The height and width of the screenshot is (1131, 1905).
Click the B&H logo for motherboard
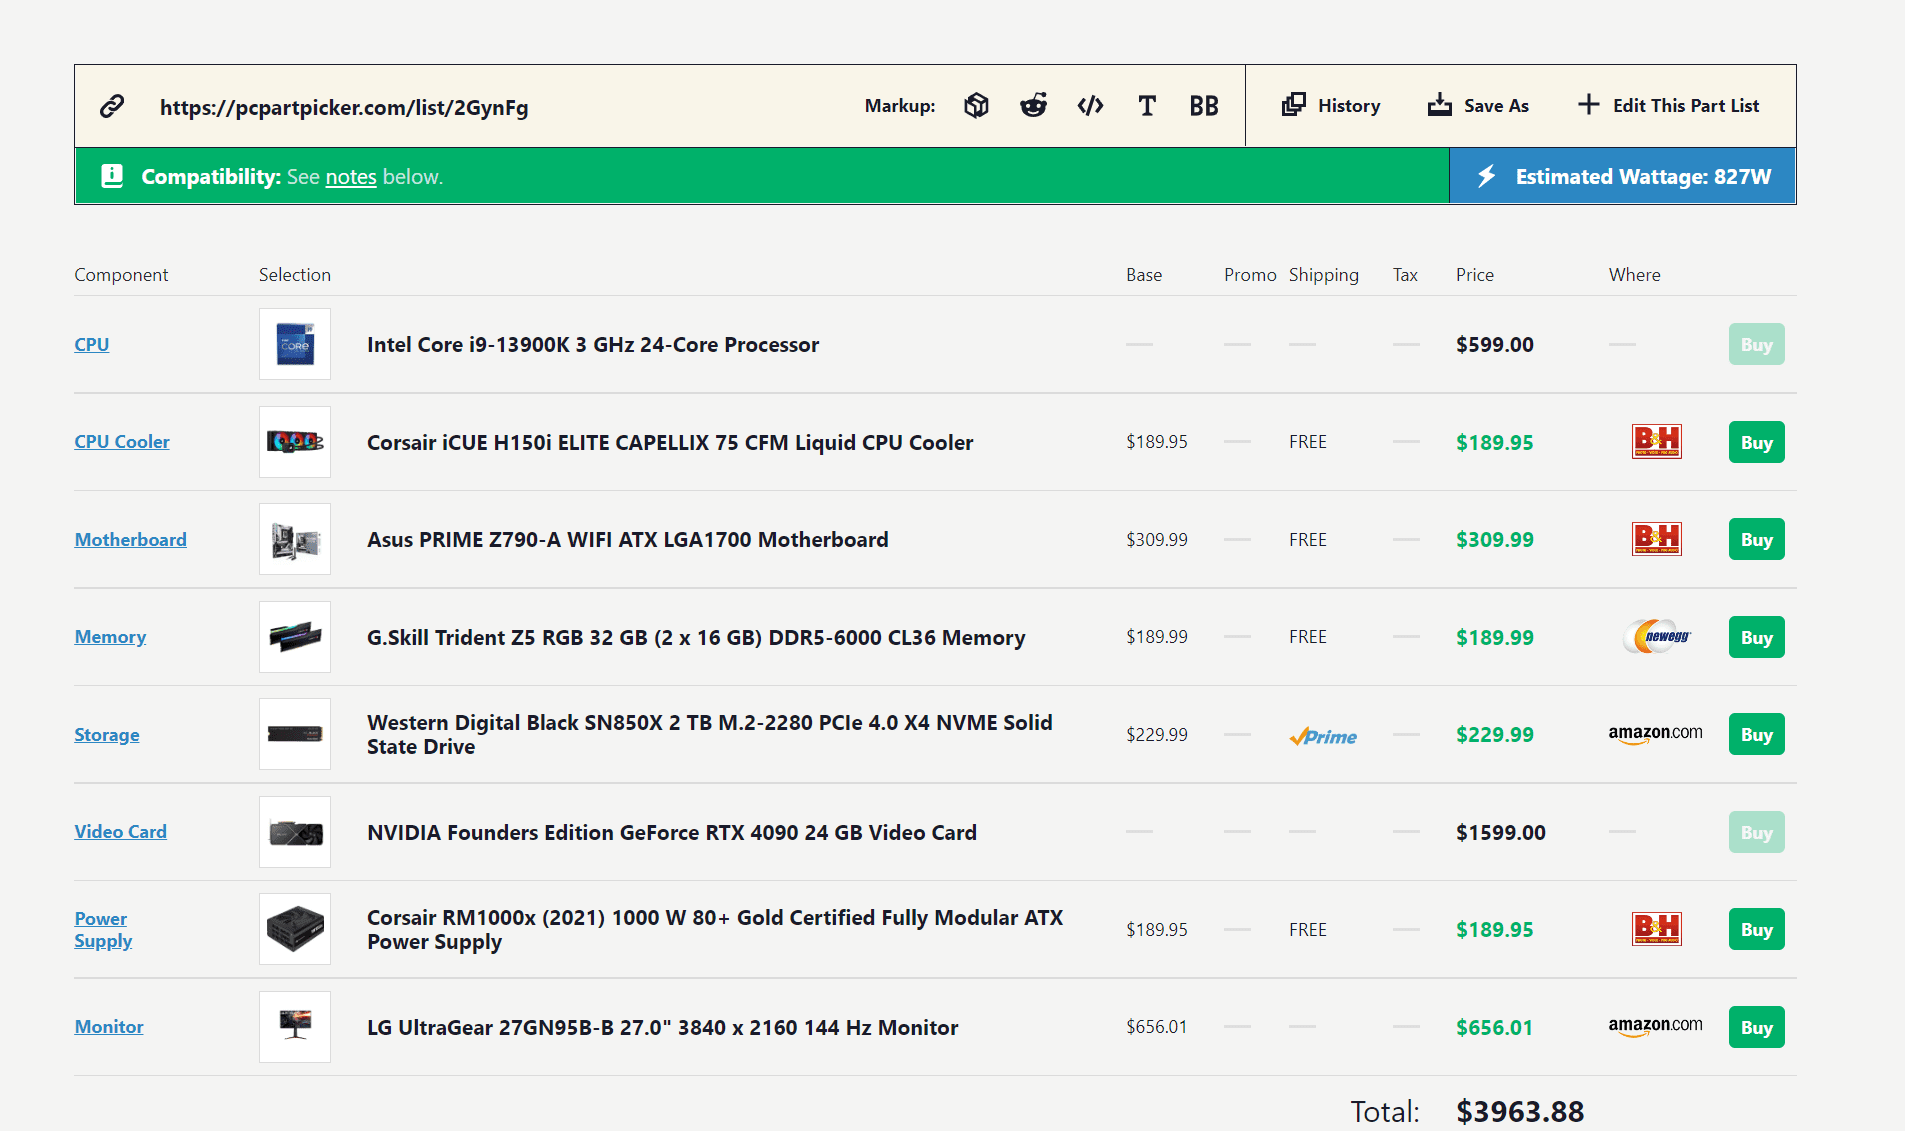click(x=1656, y=539)
